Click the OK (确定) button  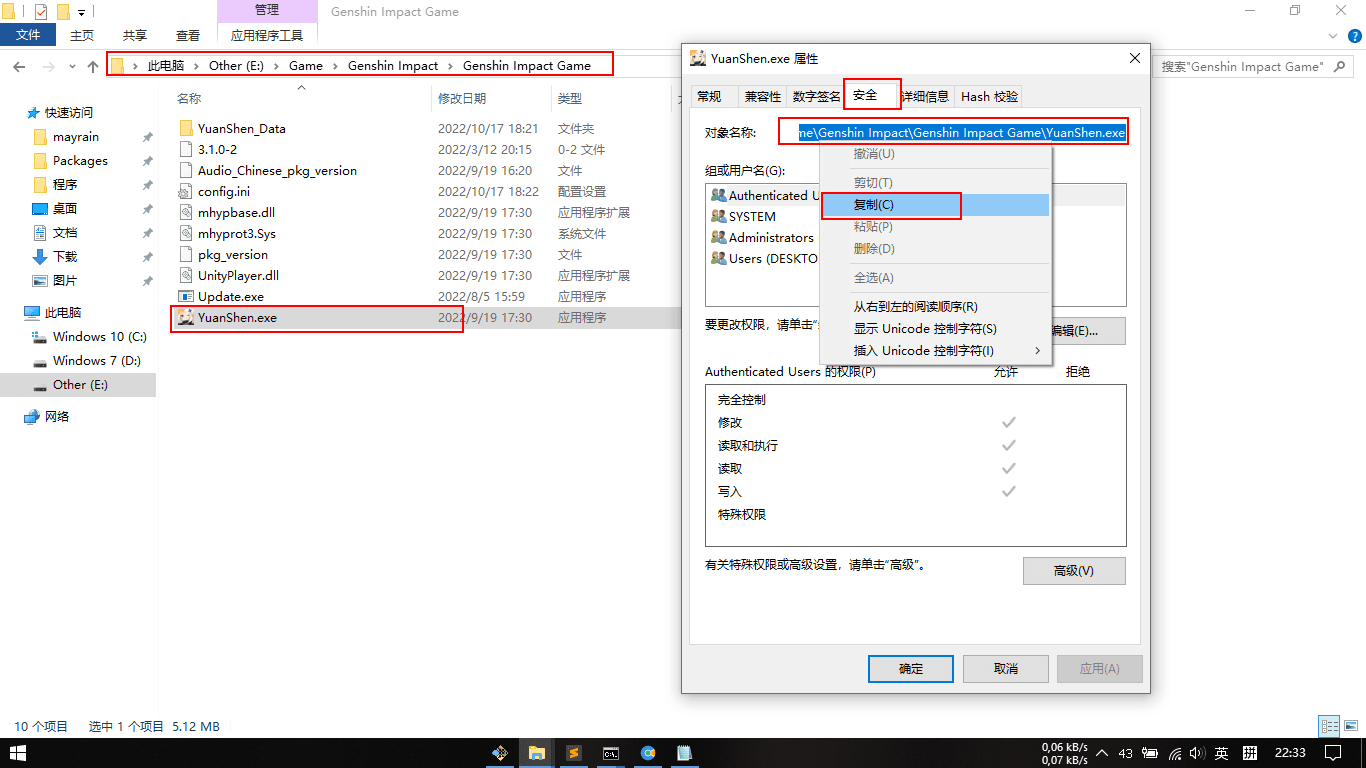[911, 668]
